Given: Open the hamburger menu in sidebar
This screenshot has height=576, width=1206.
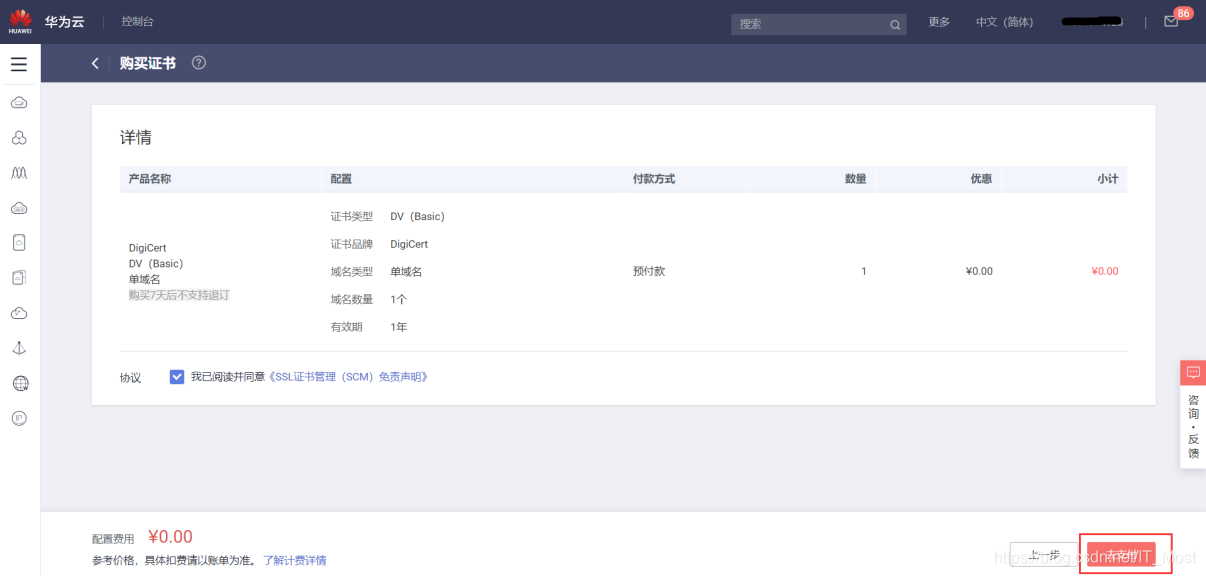Looking at the screenshot, I should pyautogui.click(x=19, y=64).
